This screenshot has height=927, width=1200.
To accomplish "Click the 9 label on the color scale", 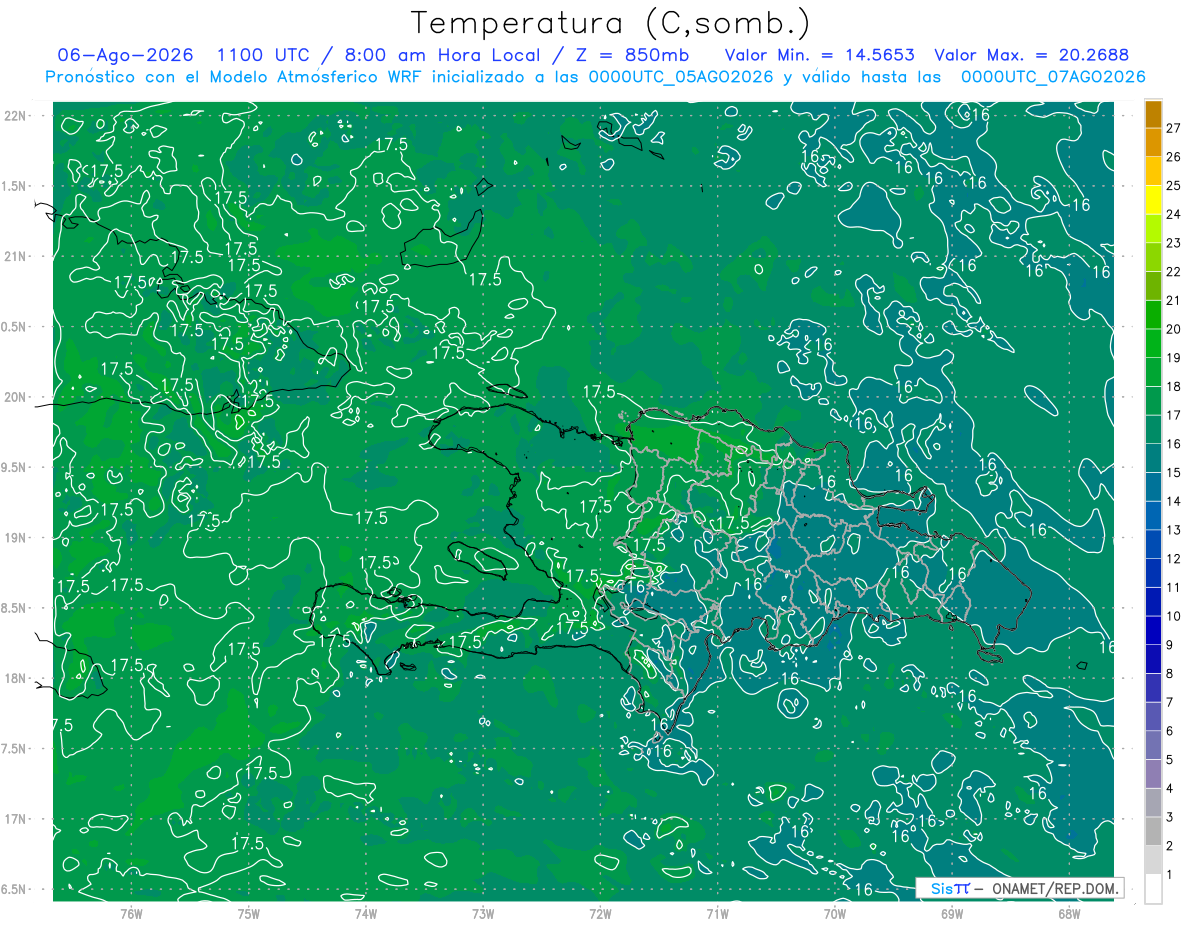I will pos(1170,645).
